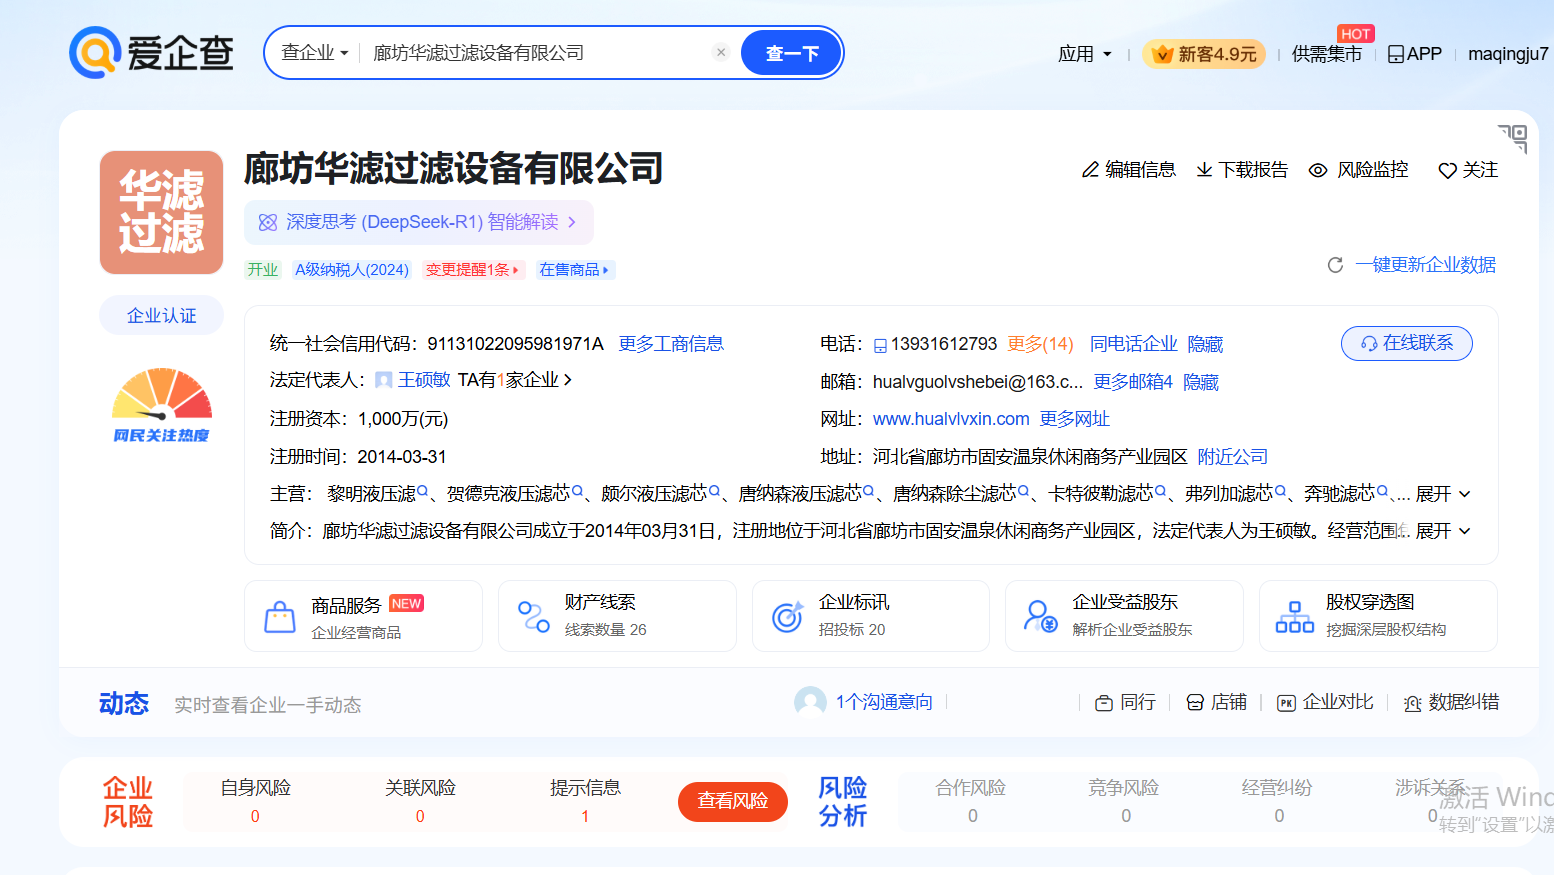
Task: Click the 企业认证 button
Action: click(x=161, y=316)
